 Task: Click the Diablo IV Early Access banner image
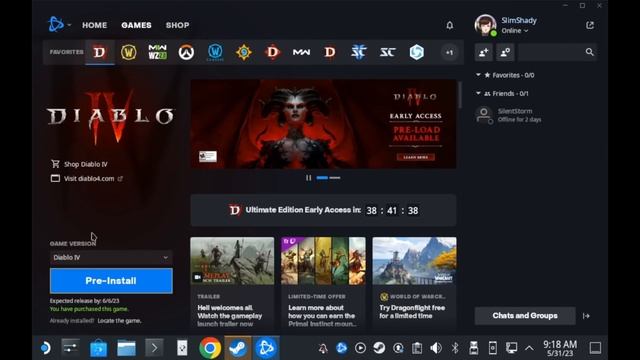point(323,124)
